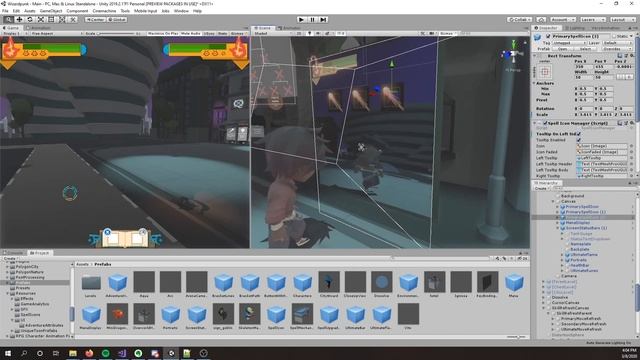The height and width of the screenshot is (360, 640).
Task: Open the GameObject menu
Action: [51, 11]
